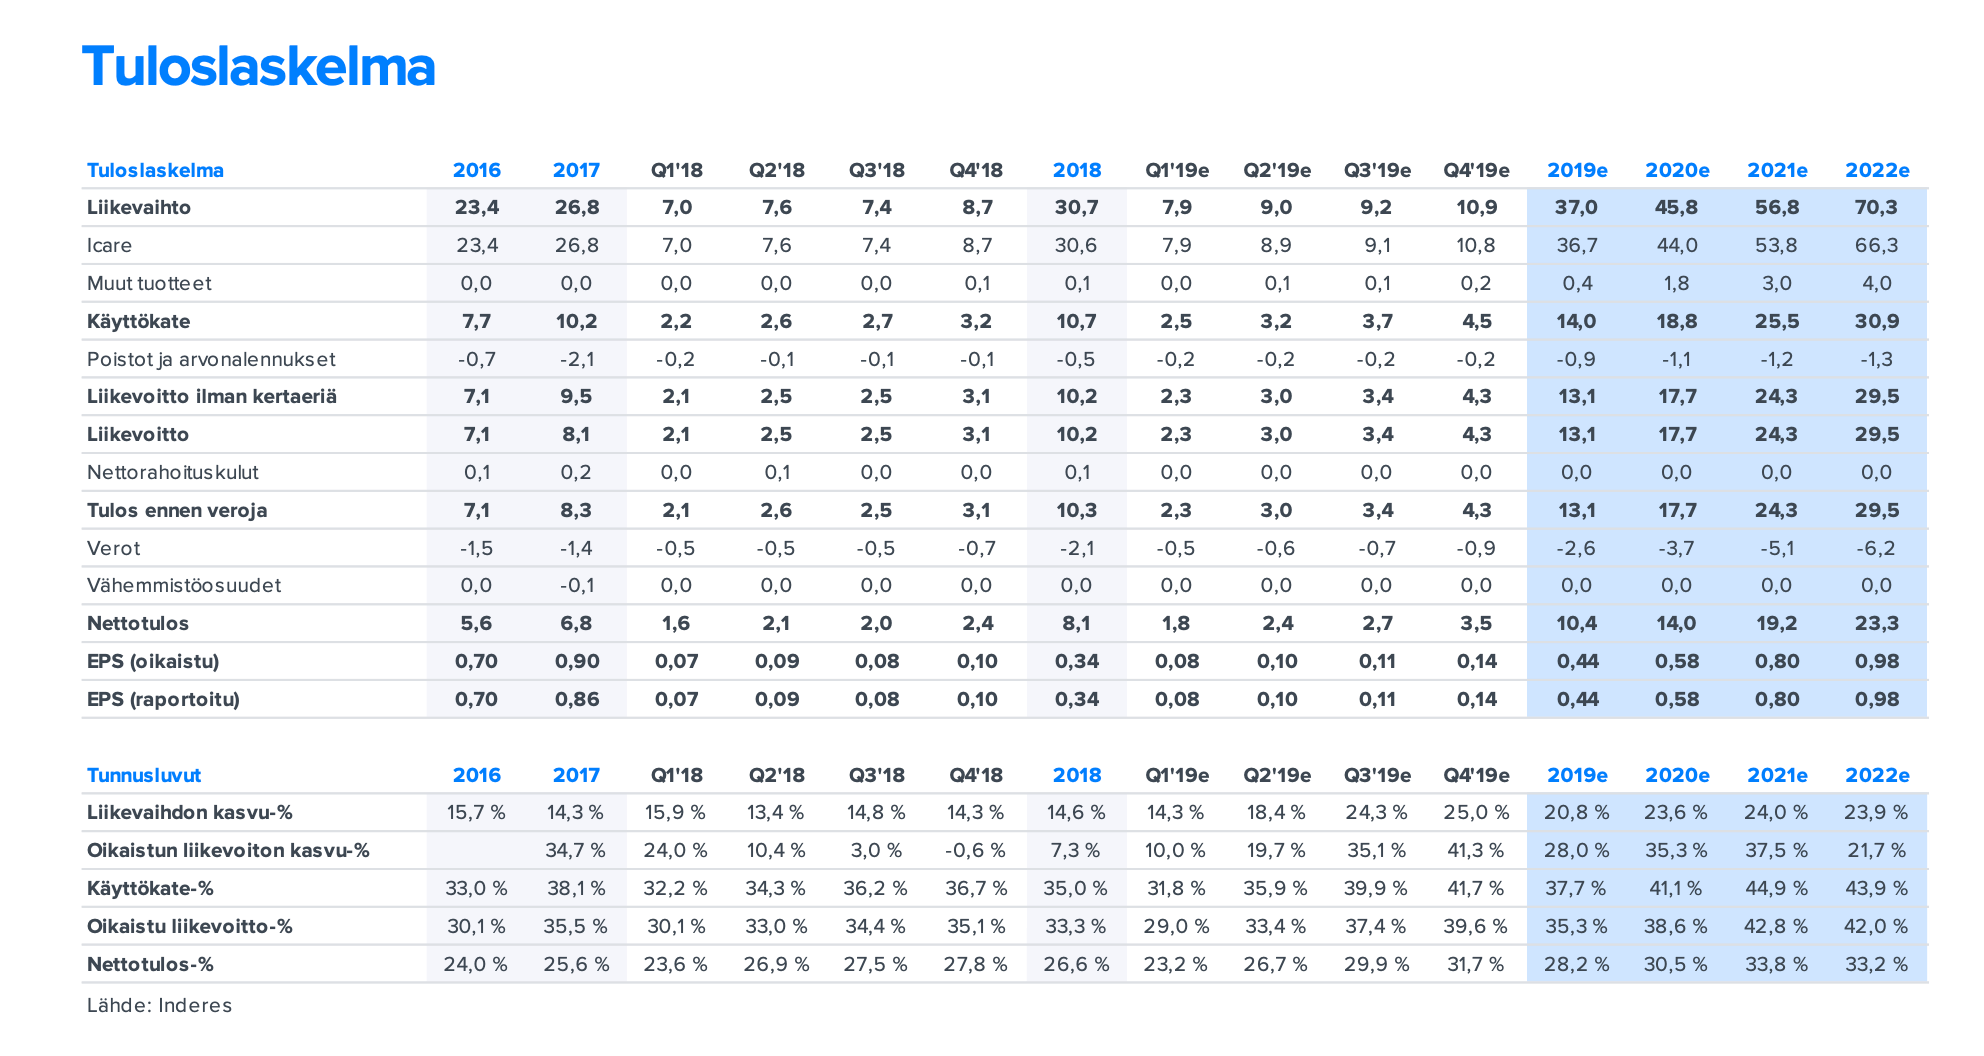Click the 2018 Liikevaihto value 30,7

[1076, 208]
